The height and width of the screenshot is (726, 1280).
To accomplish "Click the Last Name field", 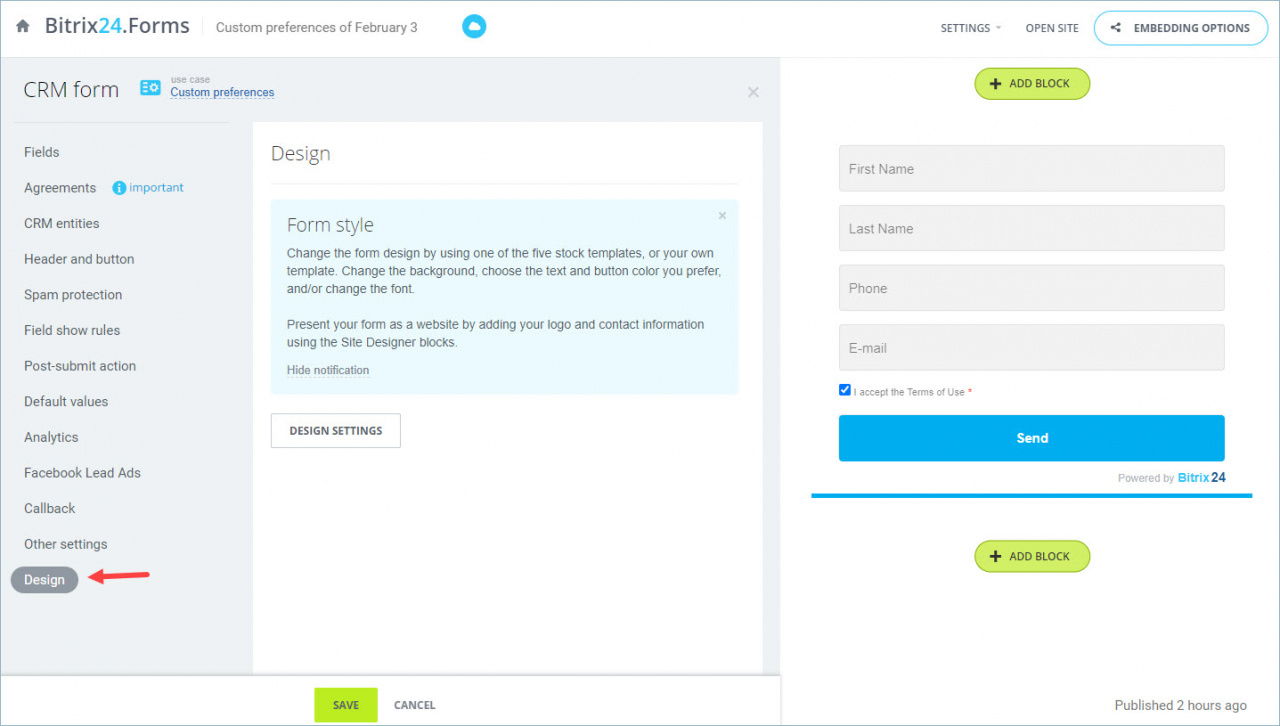I will click(x=1031, y=229).
